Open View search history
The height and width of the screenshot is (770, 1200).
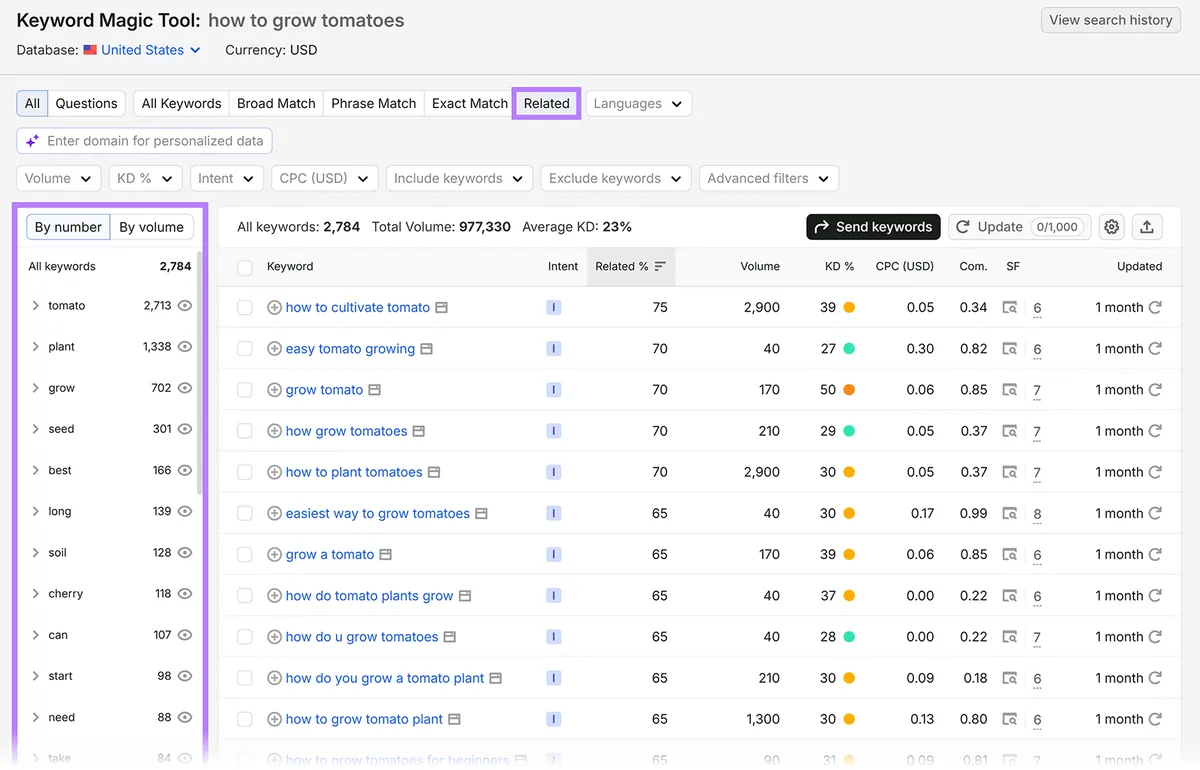[1111, 20]
